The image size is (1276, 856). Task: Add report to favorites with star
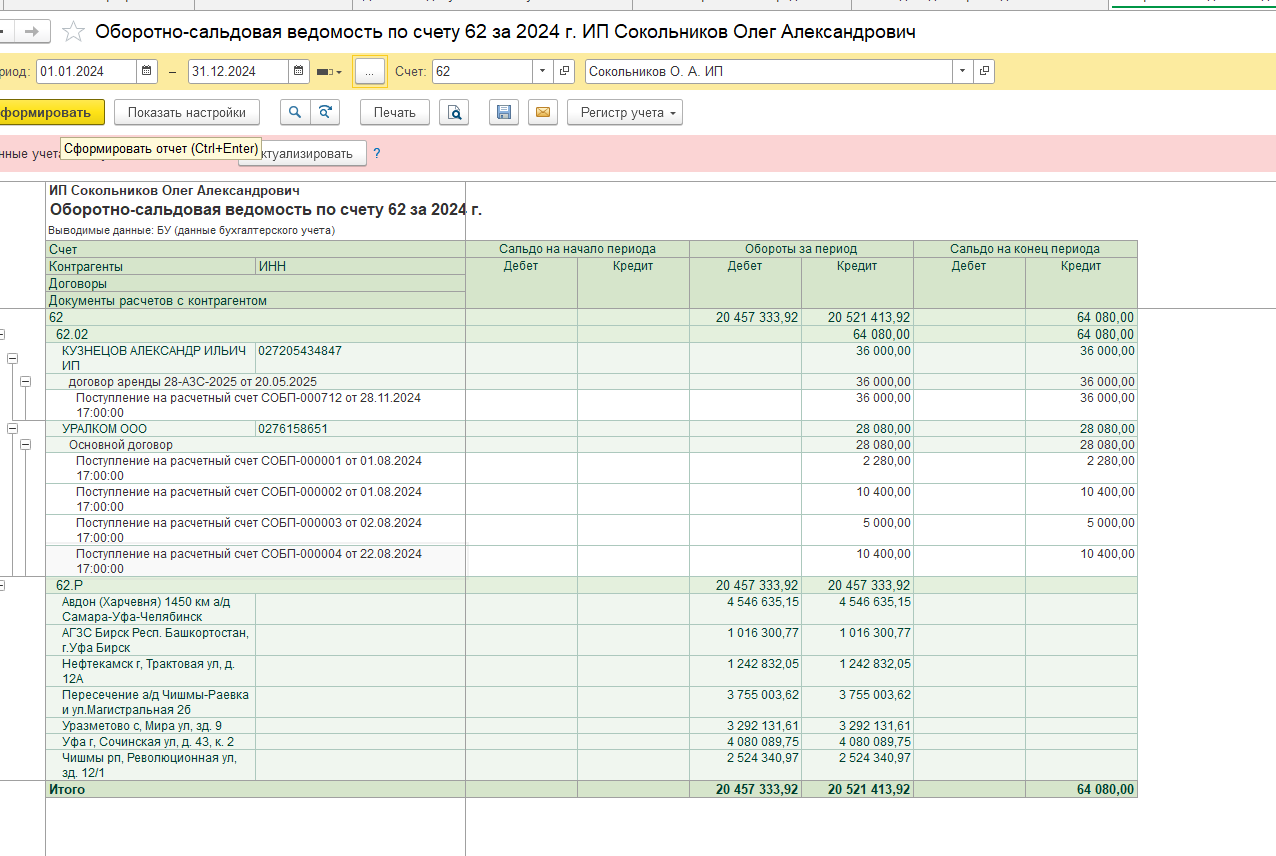73,32
